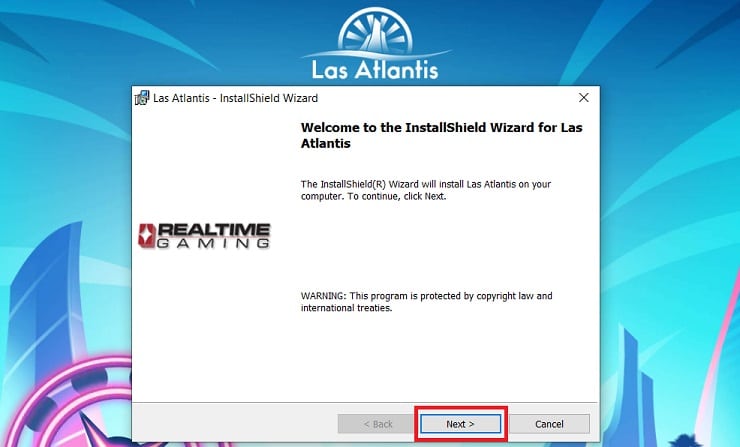The width and height of the screenshot is (740, 447).
Task: Cancel the Las Atlantis installation
Action: pyautogui.click(x=549, y=424)
